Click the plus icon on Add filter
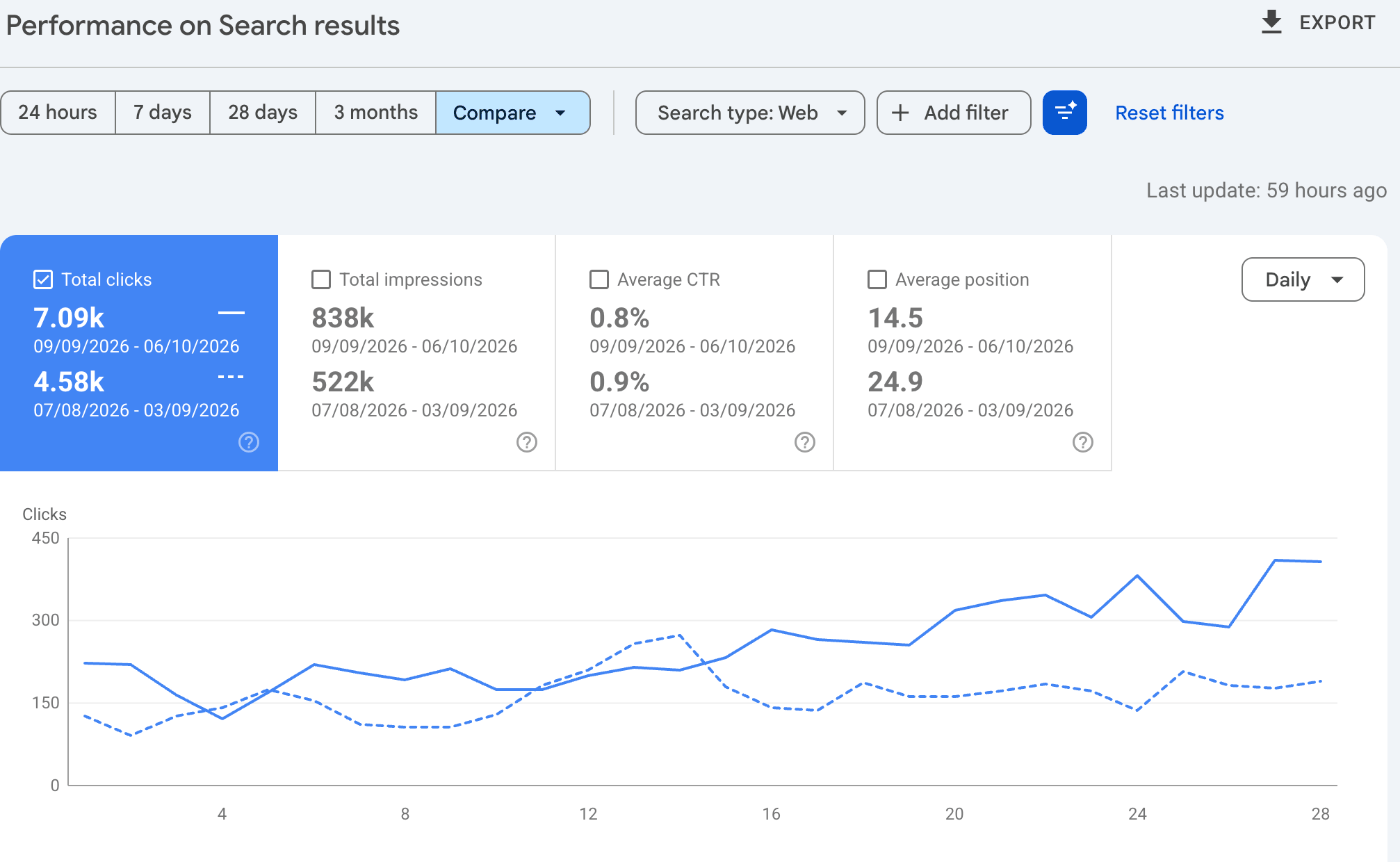The height and width of the screenshot is (862, 1400). (900, 113)
